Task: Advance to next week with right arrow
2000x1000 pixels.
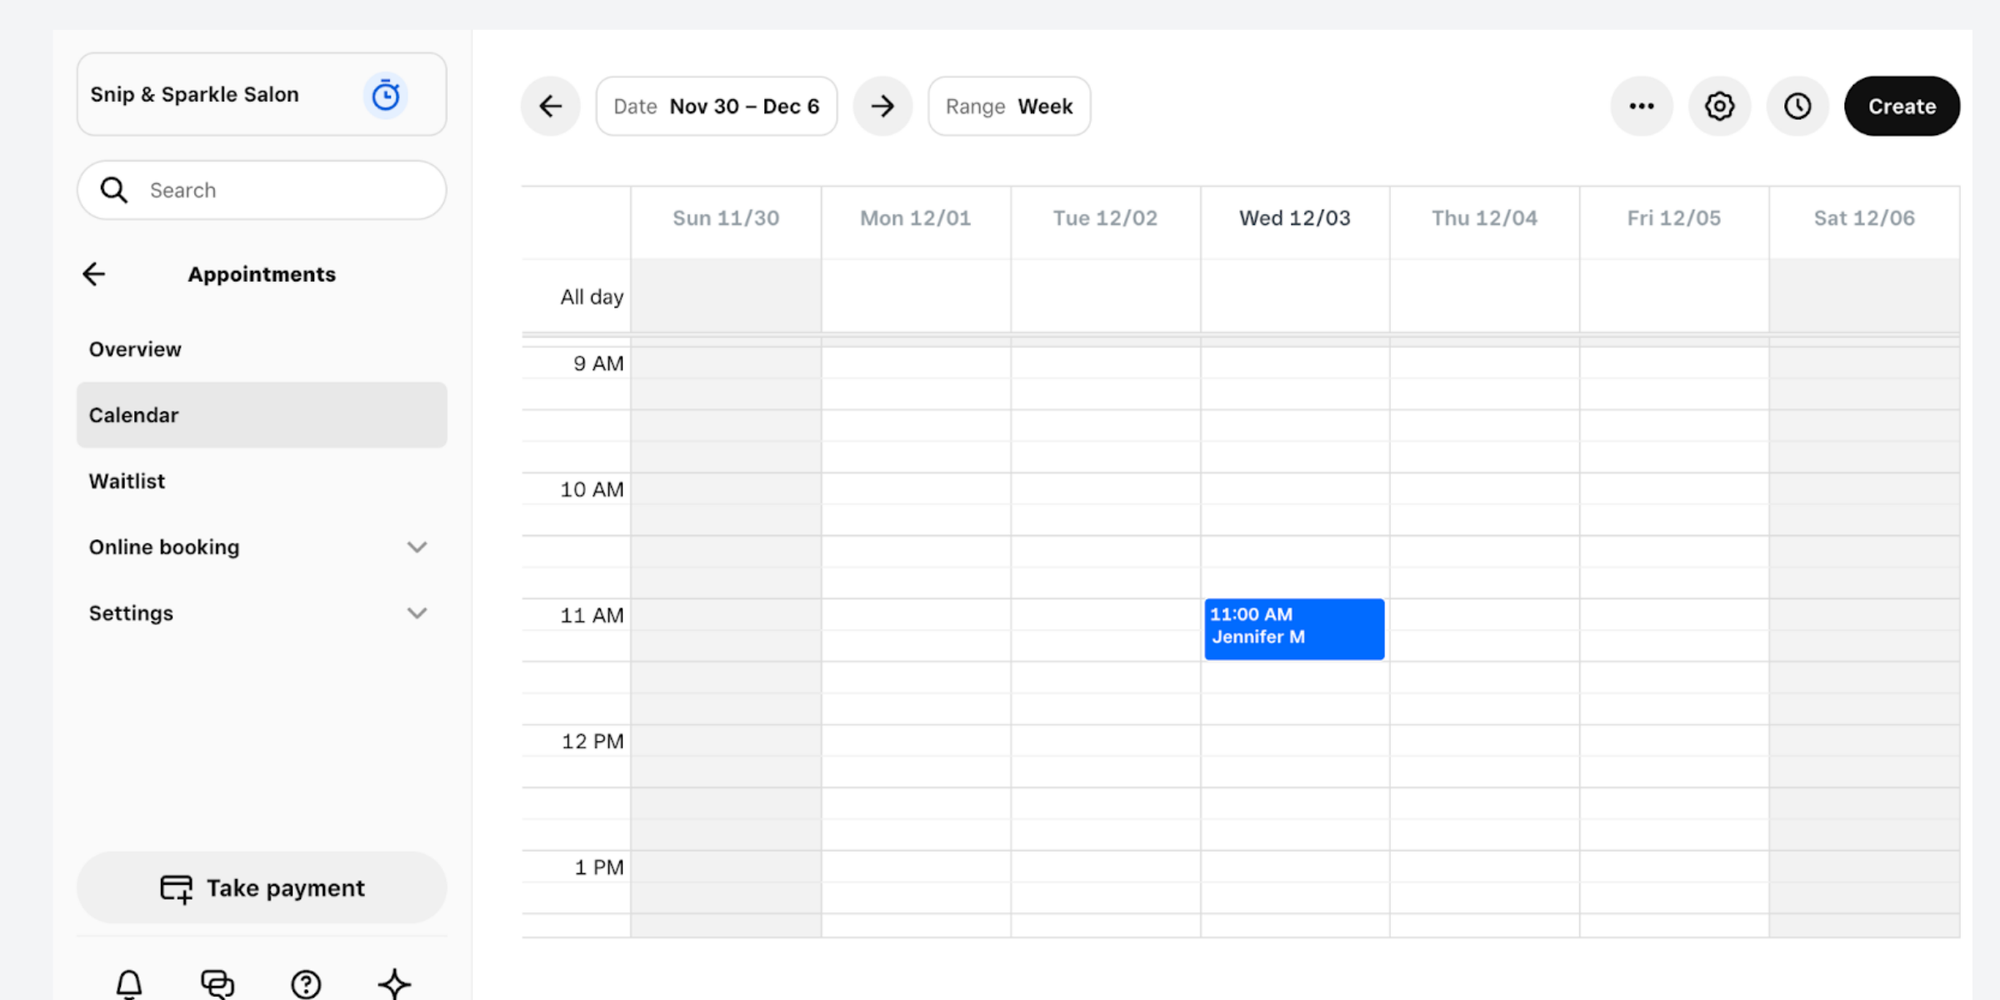Action: [x=883, y=105]
